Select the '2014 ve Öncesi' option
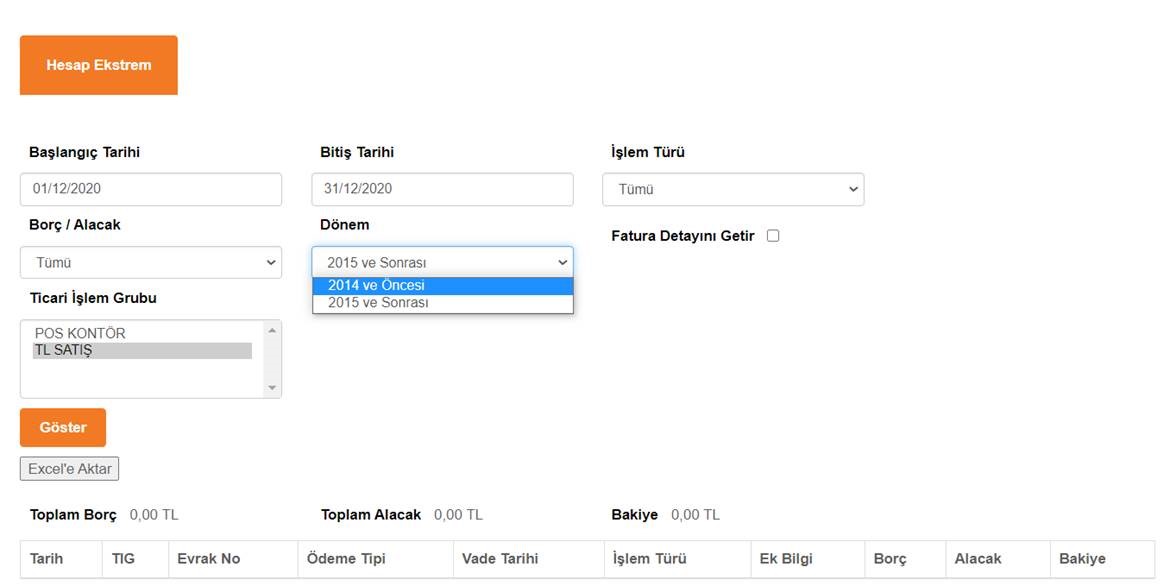1170x586 pixels. (442, 286)
